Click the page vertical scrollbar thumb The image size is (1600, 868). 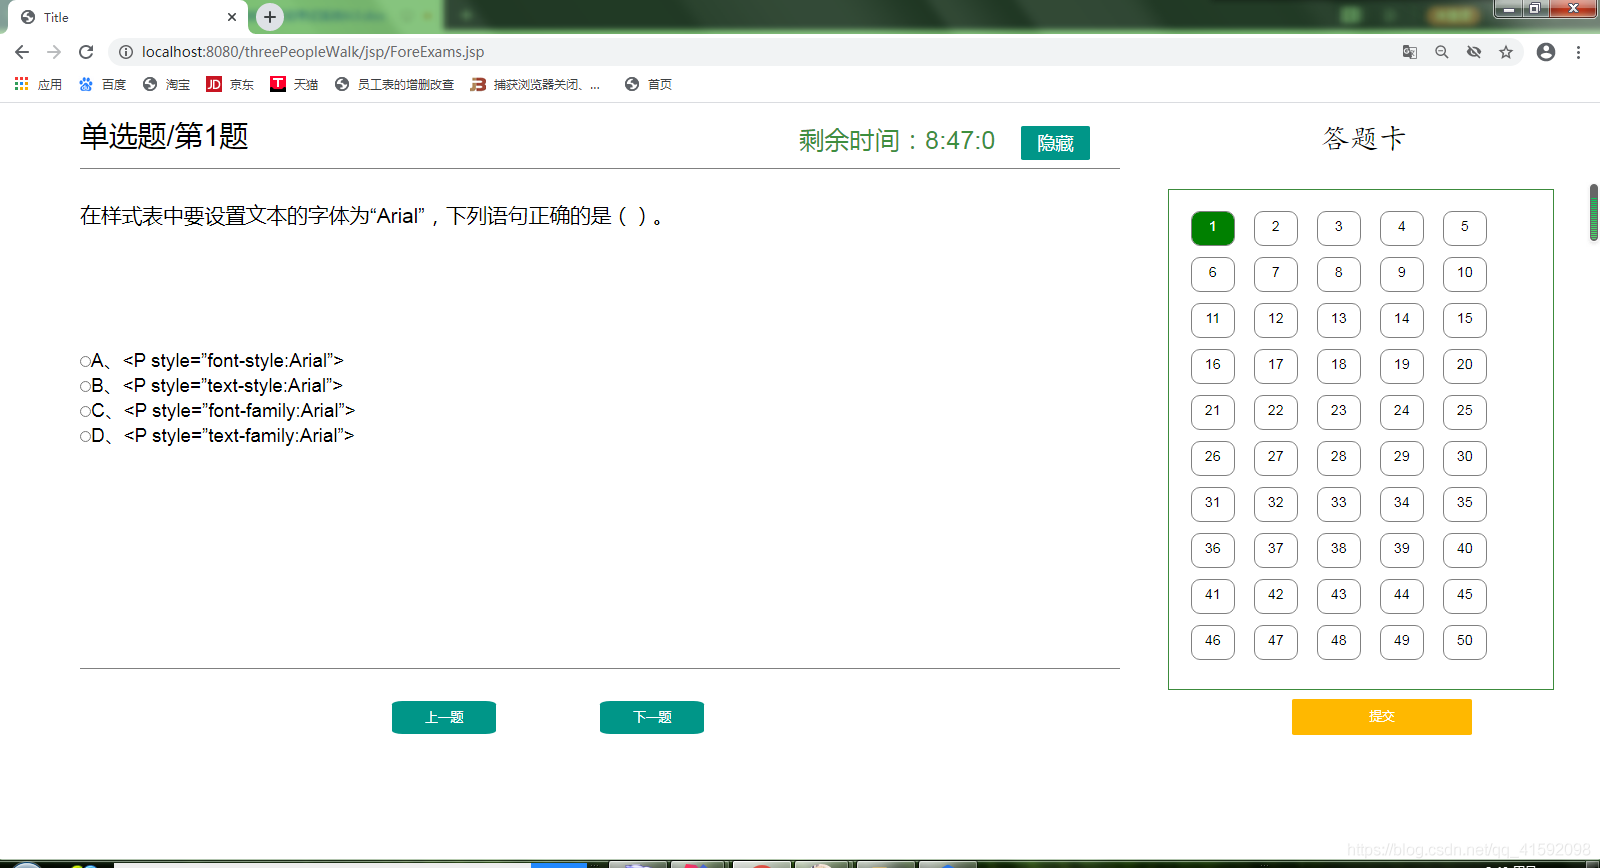(1594, 212)
